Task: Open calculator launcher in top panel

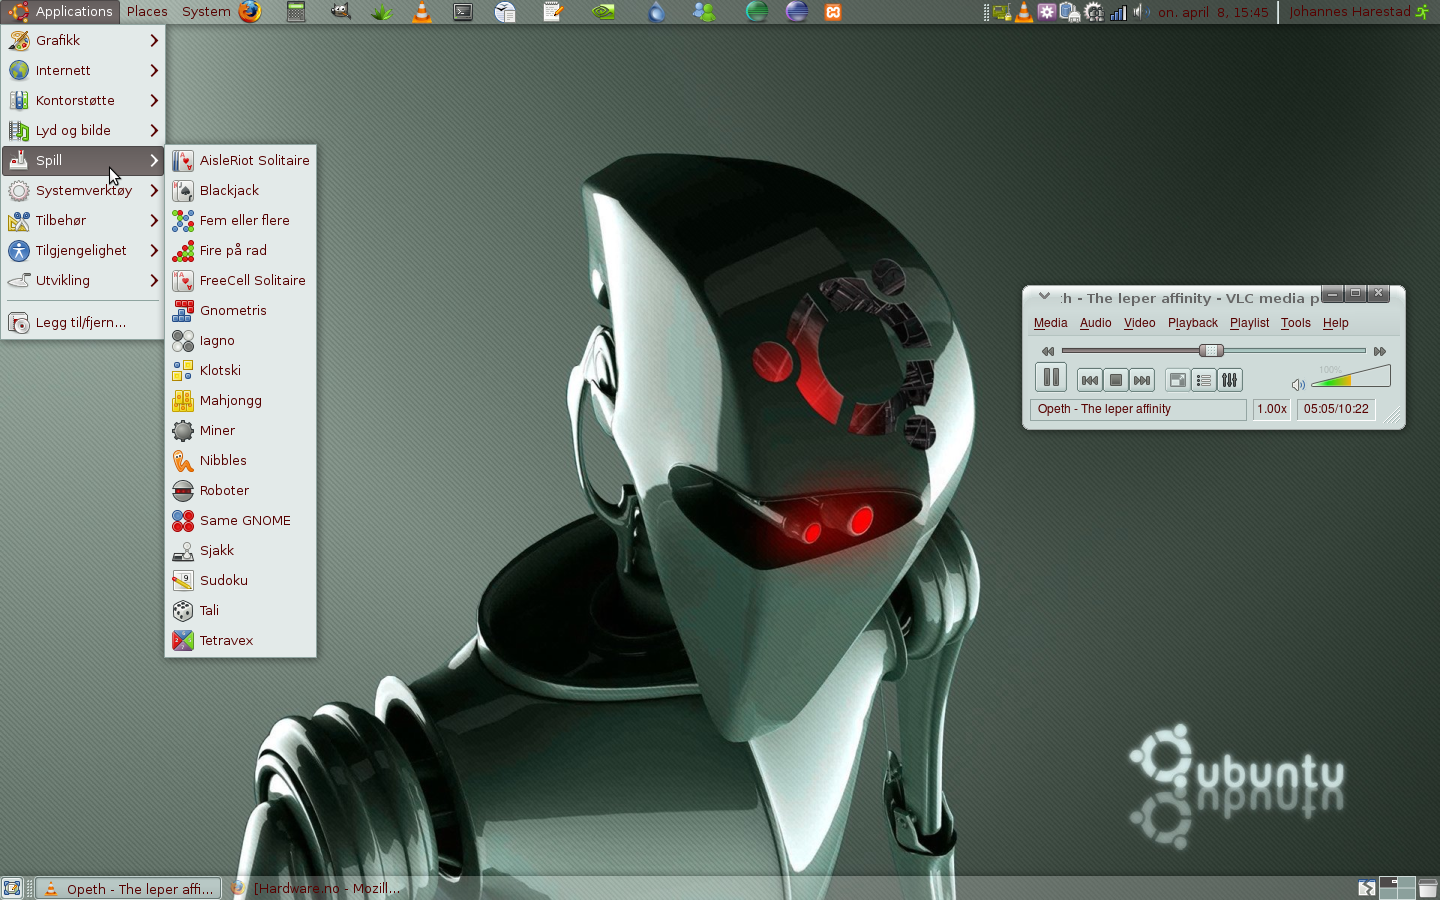Action: (296, 12)
